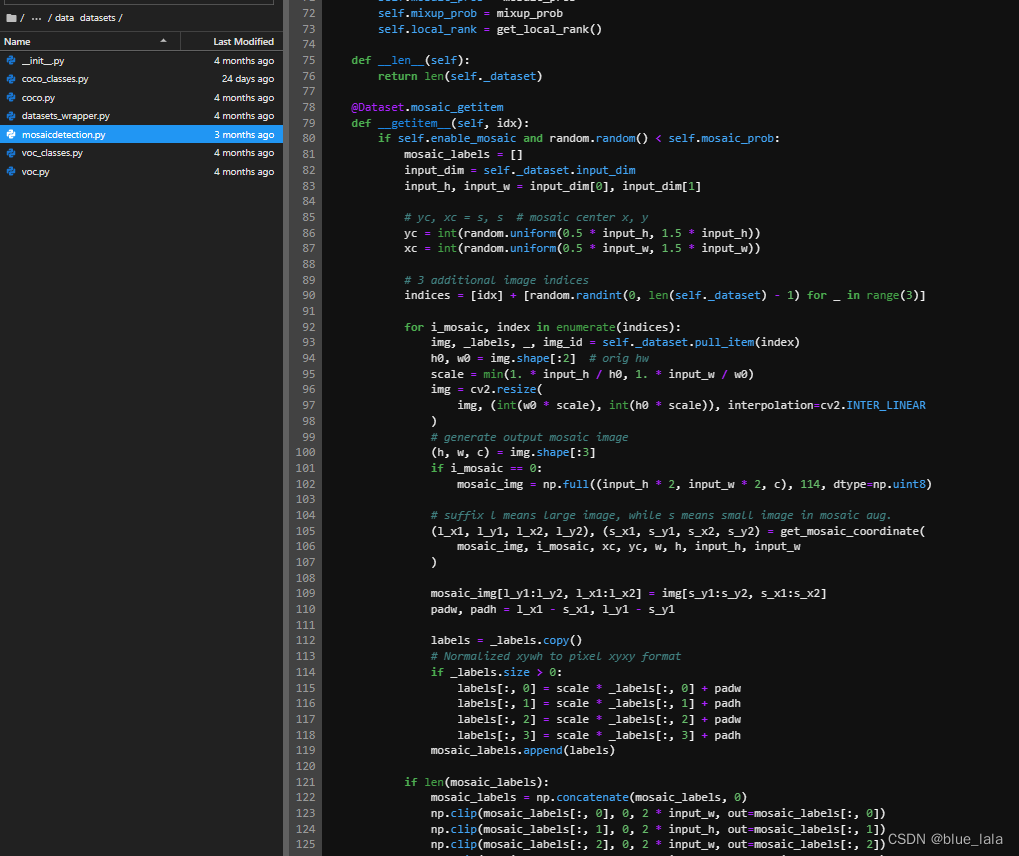
Task: Click get_mosaic_coordinate in the code
Action: click(x=849, y=531)
